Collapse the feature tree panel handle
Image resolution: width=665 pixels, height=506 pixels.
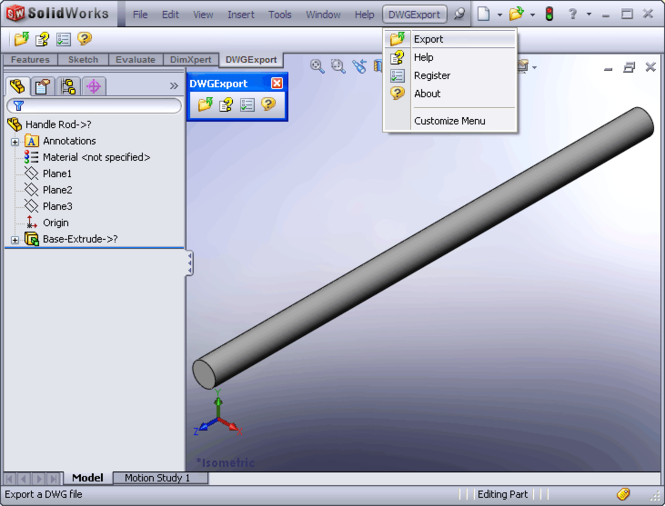[190, 263]
